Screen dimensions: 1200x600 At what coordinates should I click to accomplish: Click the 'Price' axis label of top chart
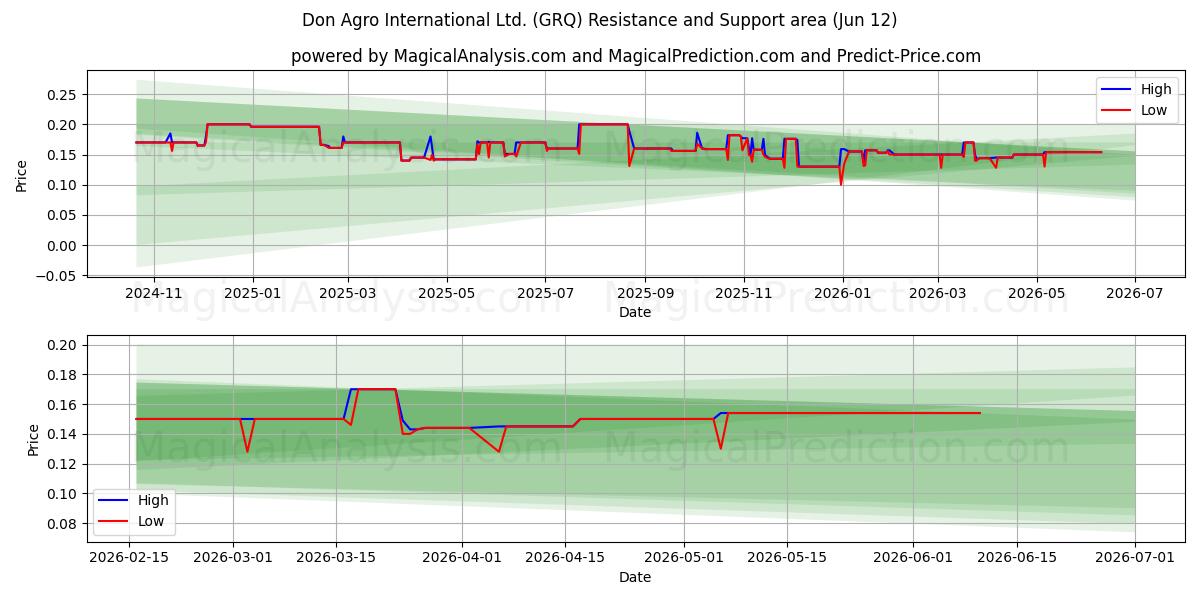[22, 175]
